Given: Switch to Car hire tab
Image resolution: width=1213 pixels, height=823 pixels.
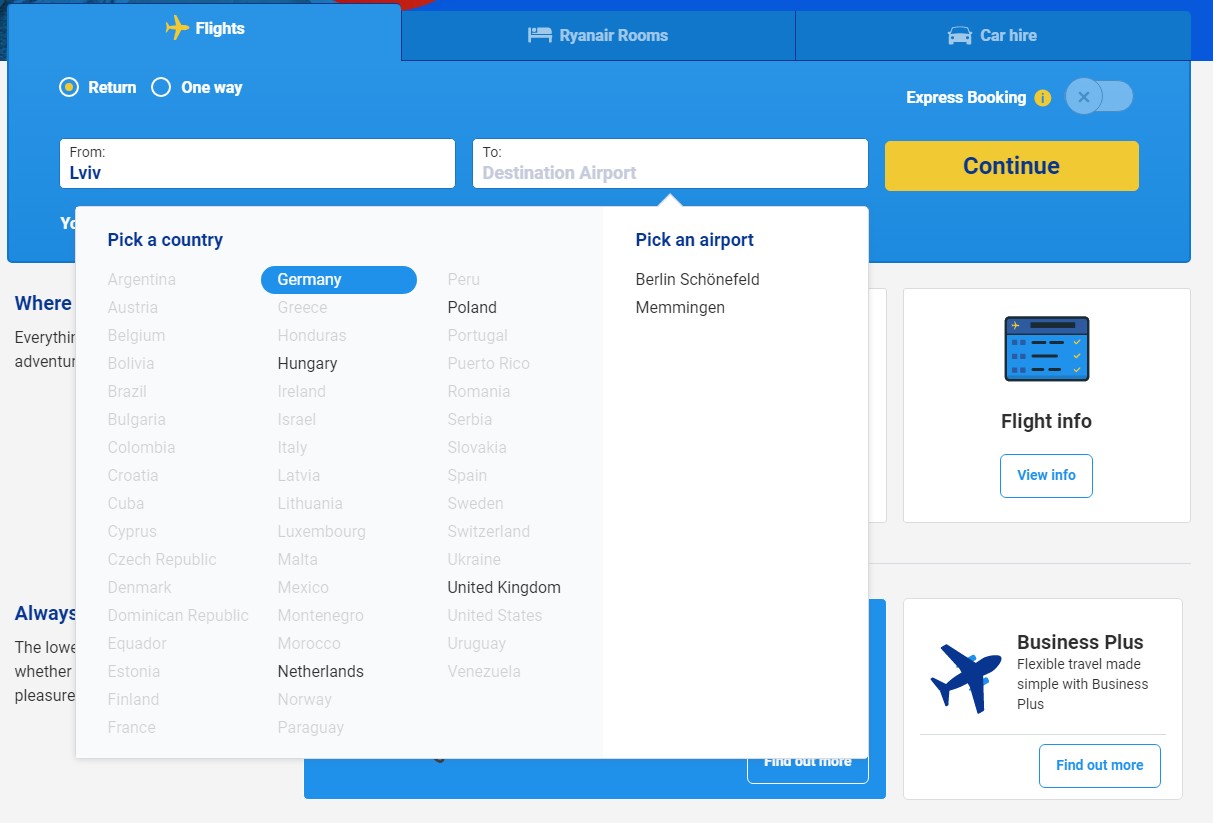Looking at the screenshot, I should coord(993,36).
